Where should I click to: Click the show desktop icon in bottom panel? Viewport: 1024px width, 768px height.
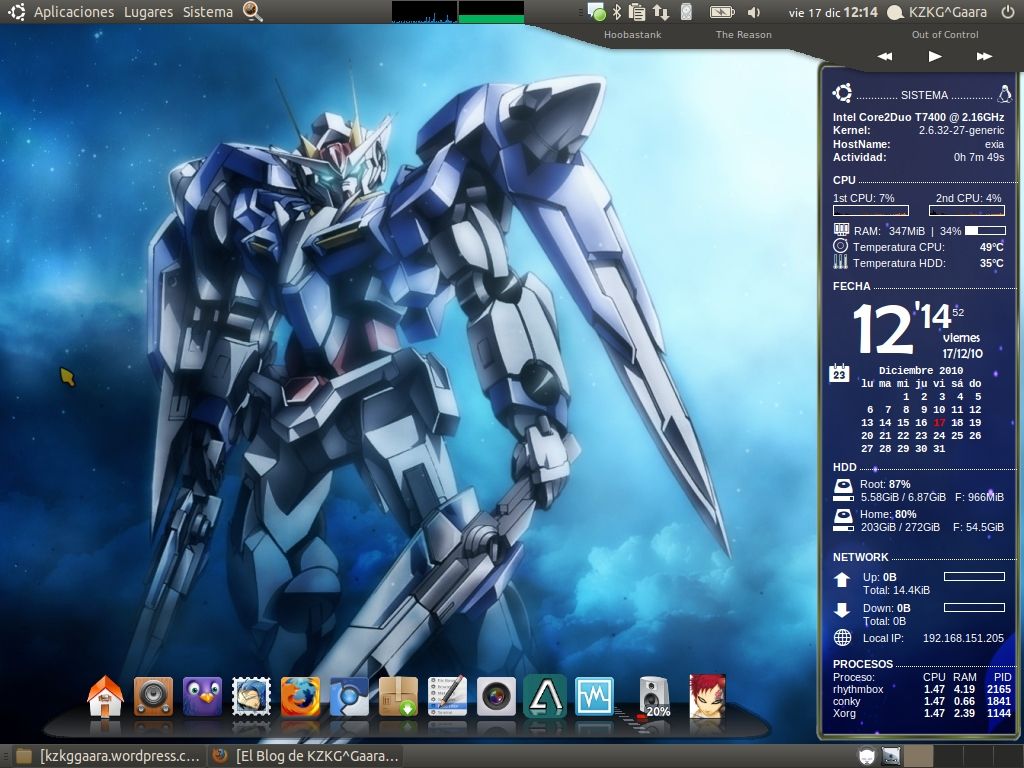[891, 756]
